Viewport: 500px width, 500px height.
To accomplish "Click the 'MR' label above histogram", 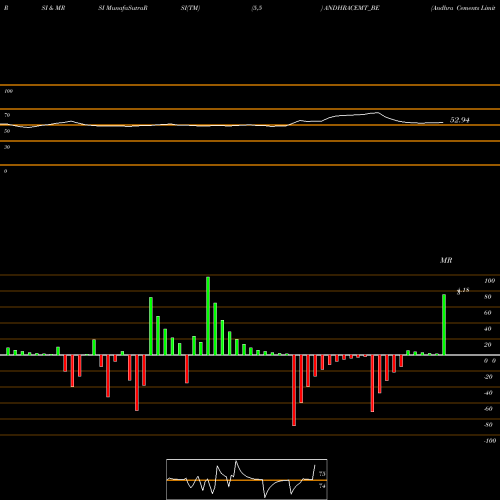I will (446, 260).
